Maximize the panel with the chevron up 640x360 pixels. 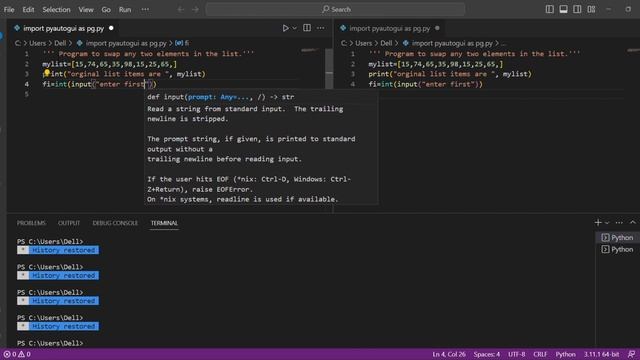633,222
